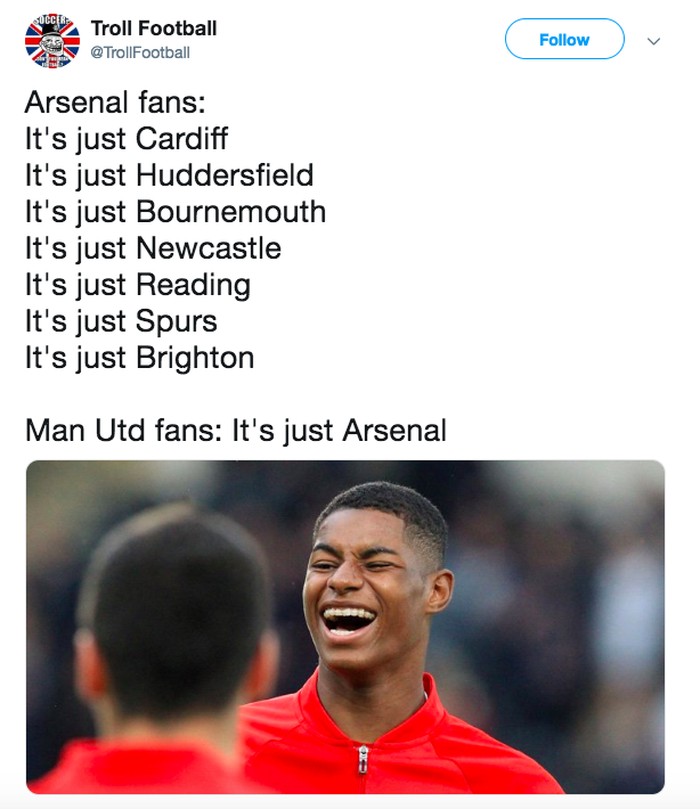Viewport: 700px width, 809px height.
Task: Select the "It's just Brighton" line
Action: point(139,358)
